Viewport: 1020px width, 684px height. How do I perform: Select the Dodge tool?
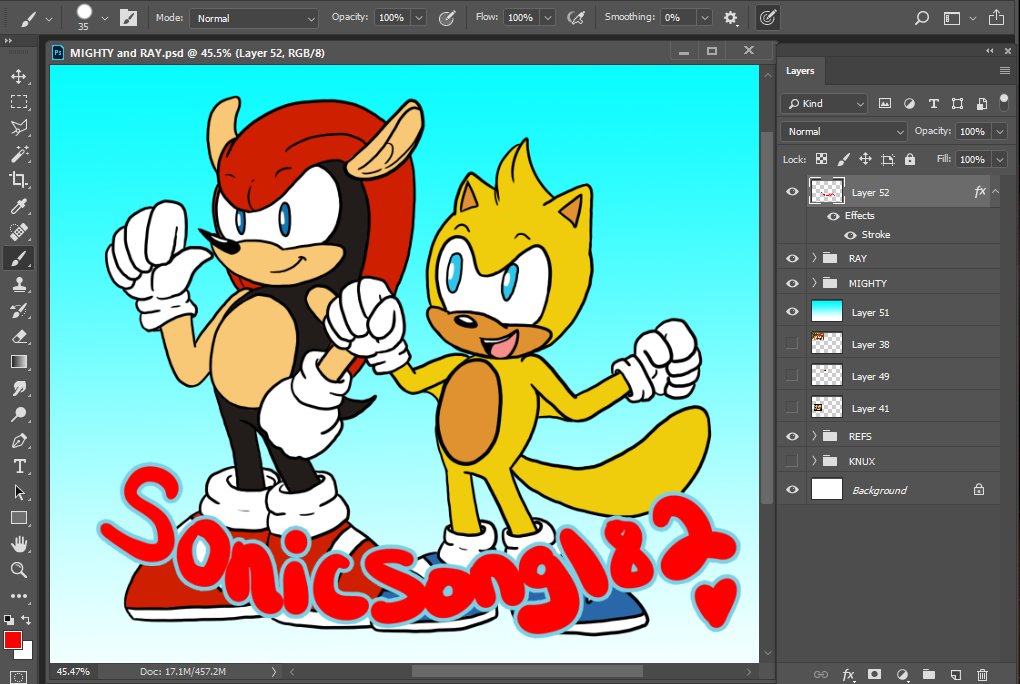point(19,415)
